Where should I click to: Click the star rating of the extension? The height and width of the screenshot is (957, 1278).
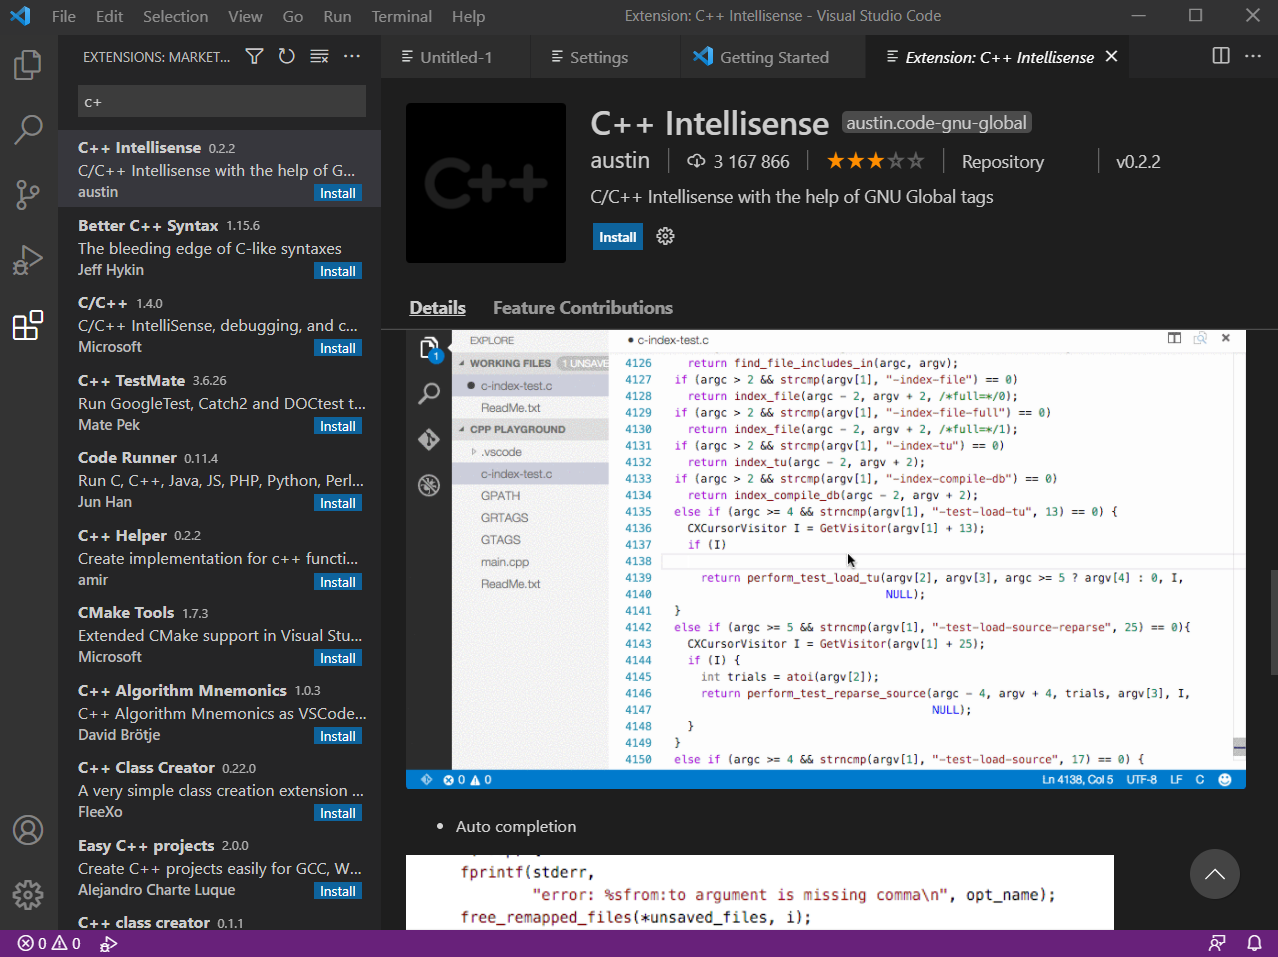point(875,161)
